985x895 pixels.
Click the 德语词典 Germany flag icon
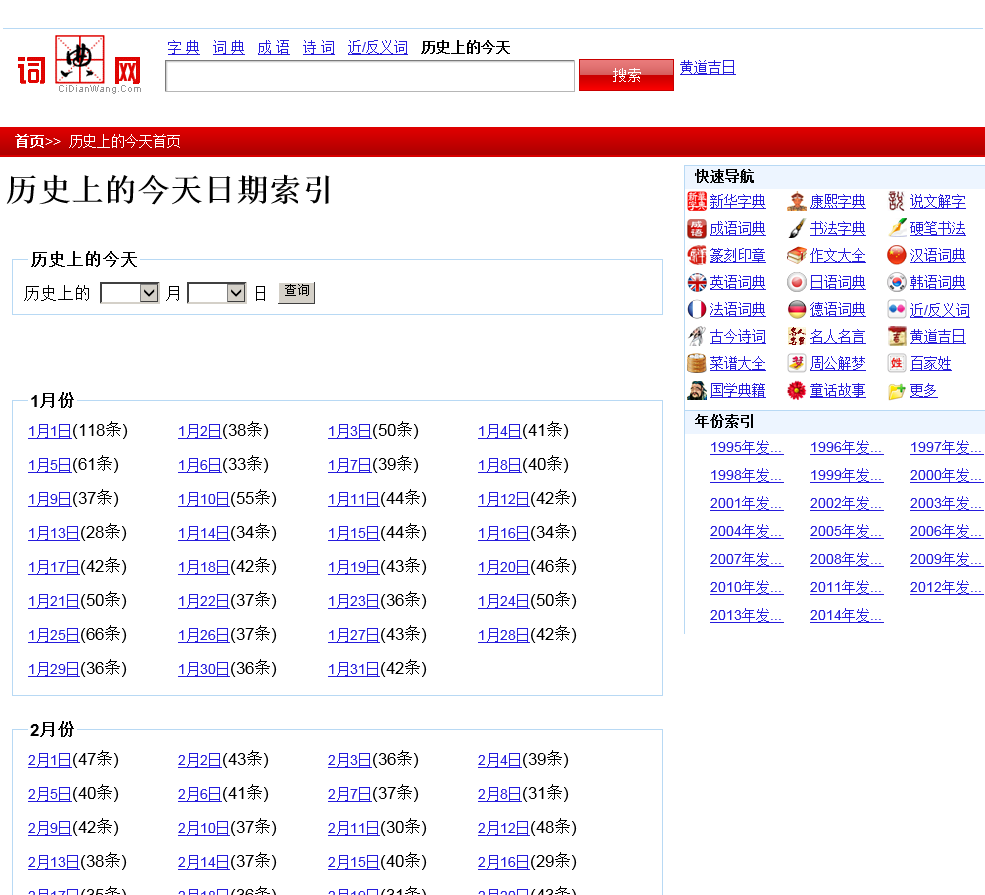[797, 310]
